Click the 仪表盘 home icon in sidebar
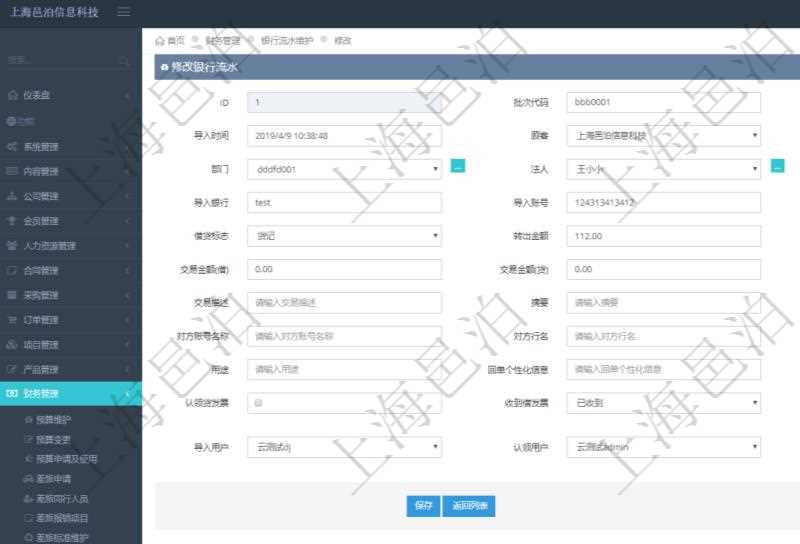 click(x=13, y=95)
